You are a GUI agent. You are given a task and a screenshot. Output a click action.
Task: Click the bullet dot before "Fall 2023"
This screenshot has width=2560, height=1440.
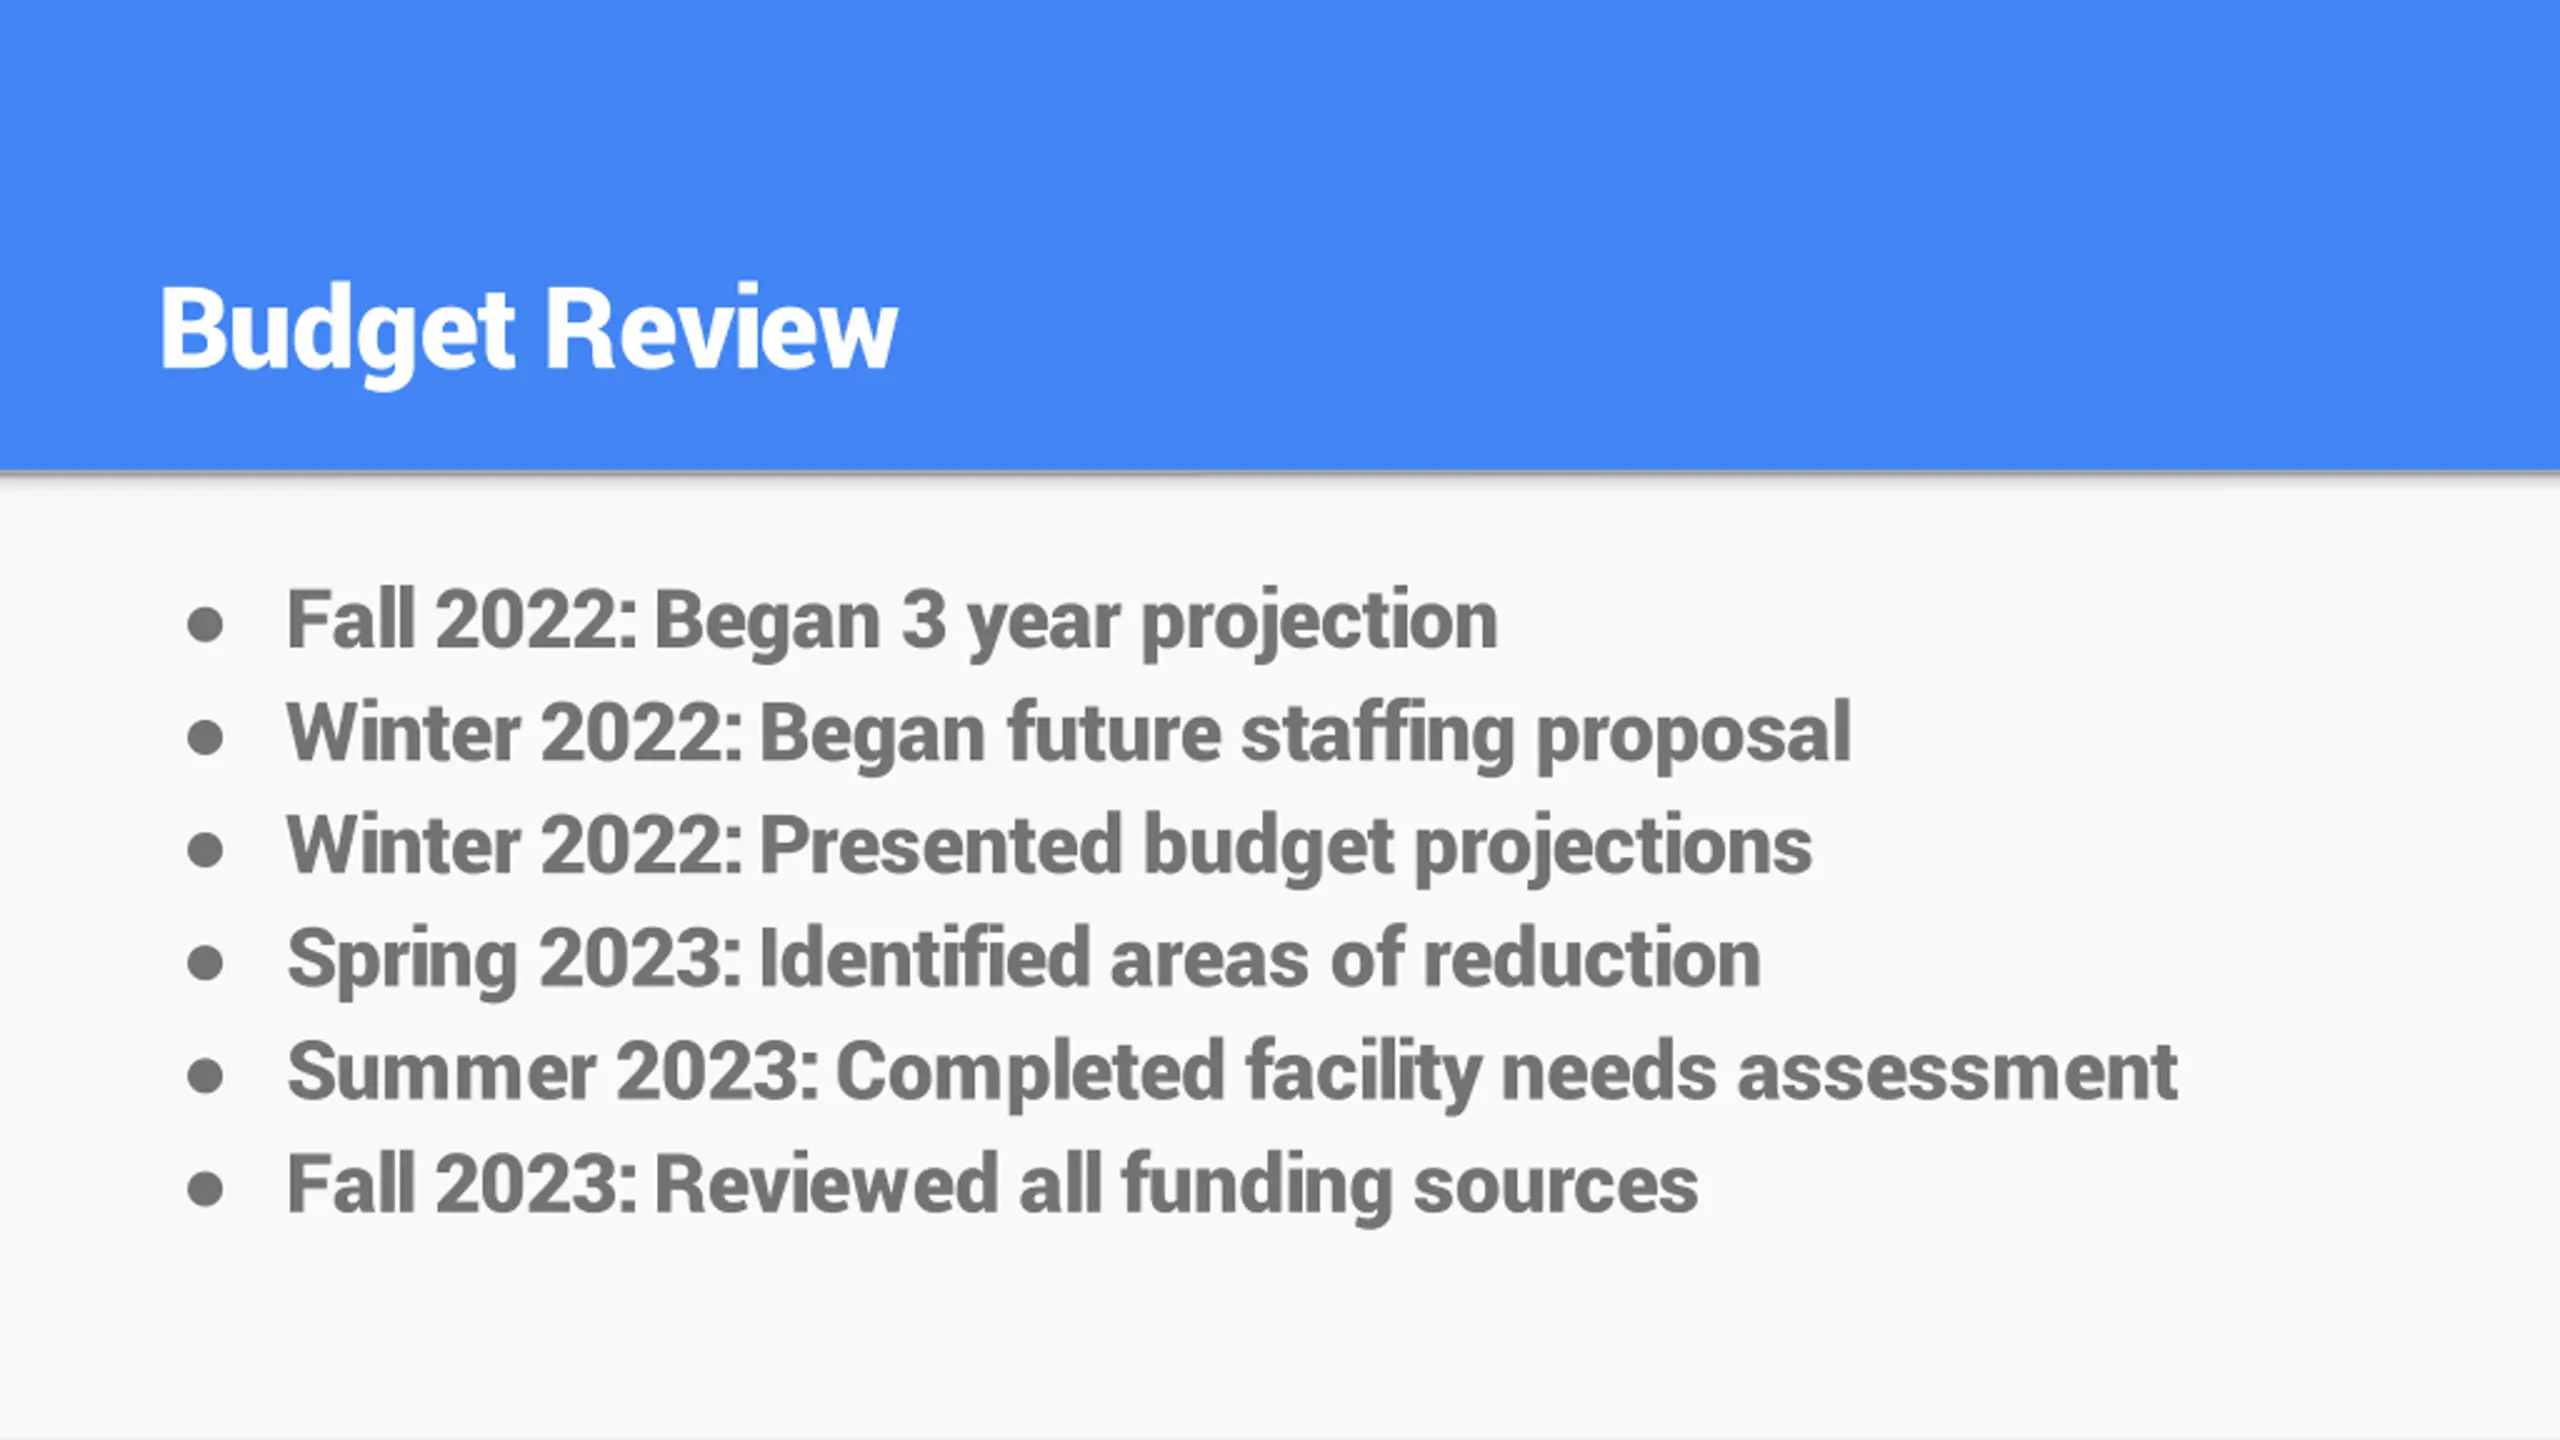205,1190
